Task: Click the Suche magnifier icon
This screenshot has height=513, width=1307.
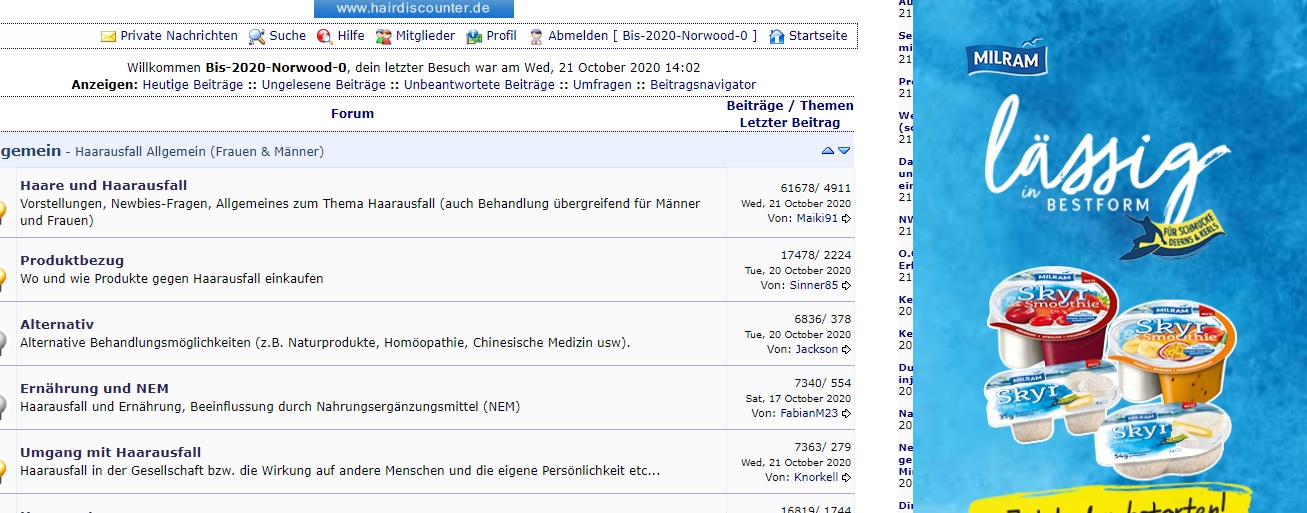Action: coord(257,36)
